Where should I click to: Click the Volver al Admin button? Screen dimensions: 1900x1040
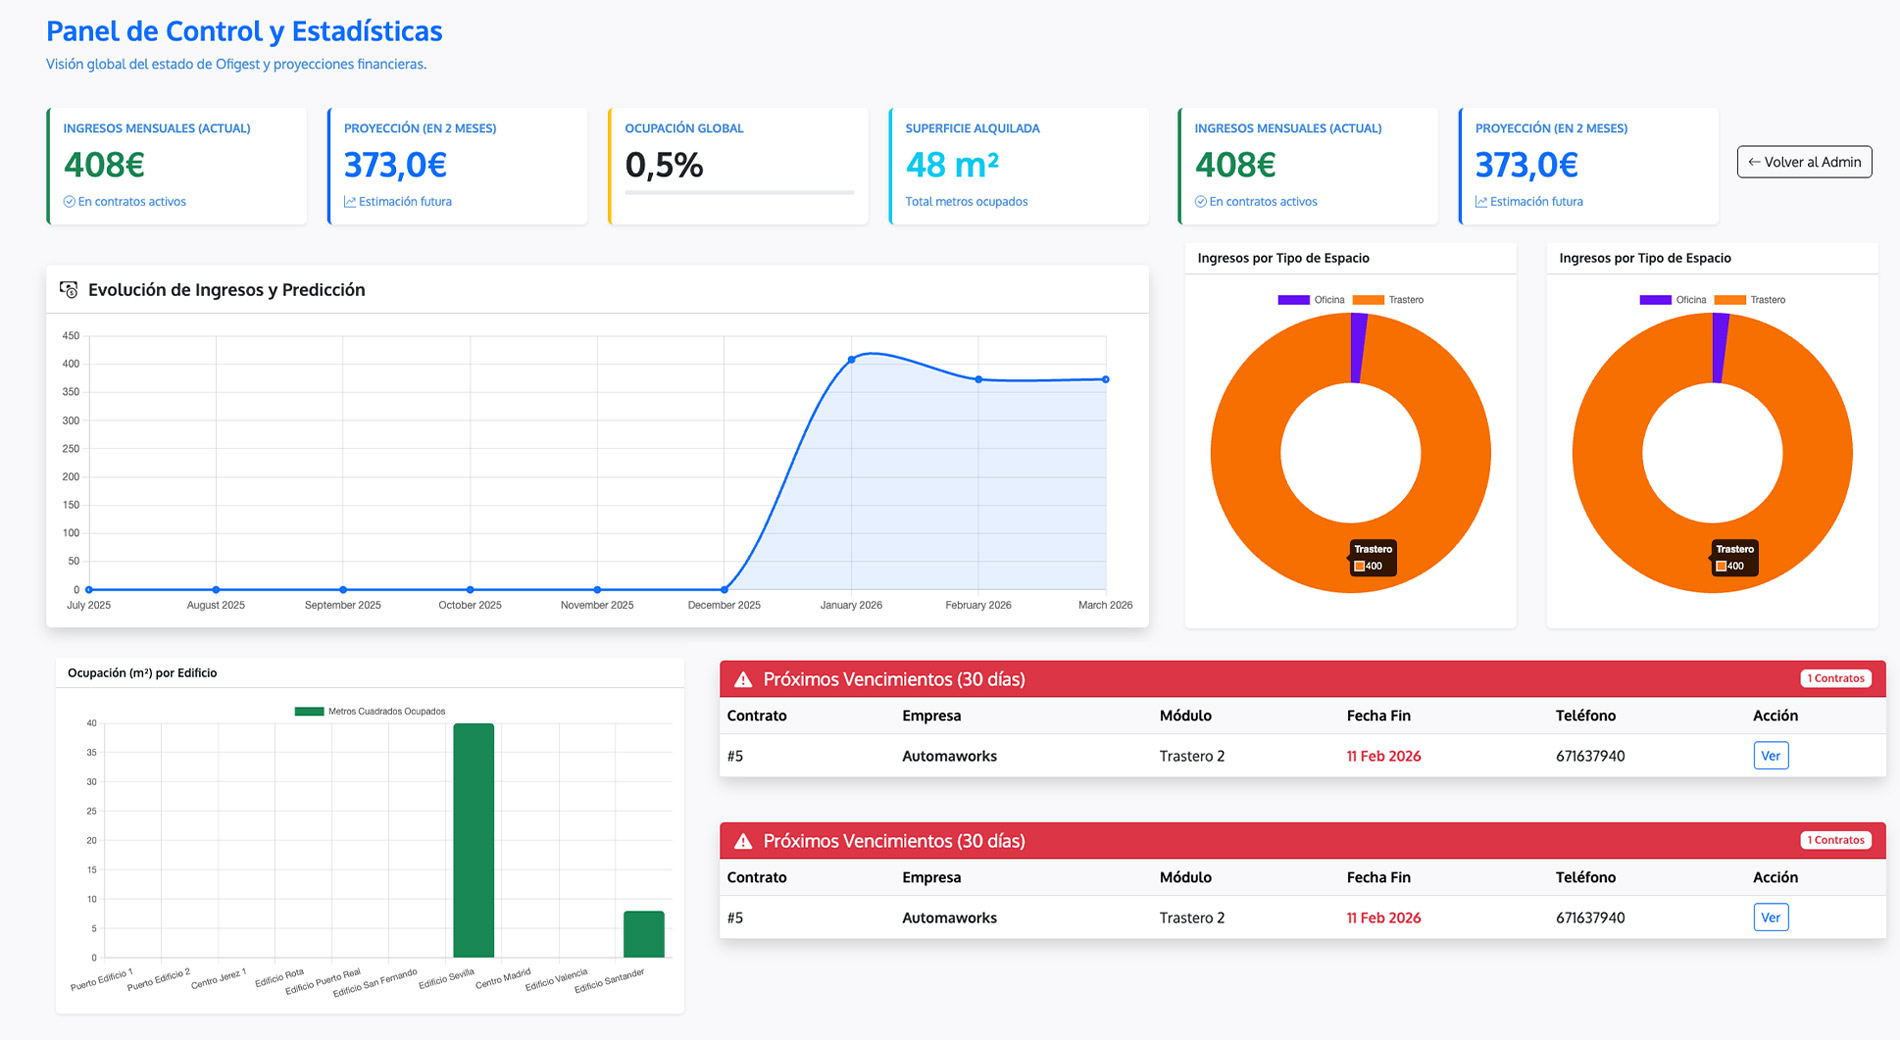pos(1804,161)
